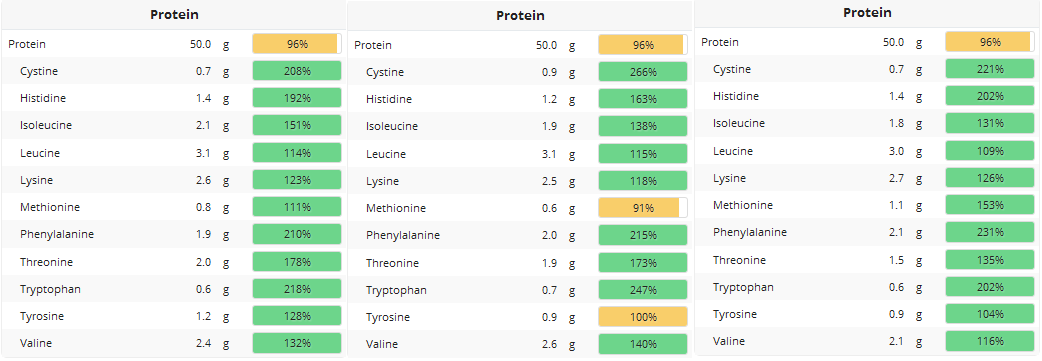
Task: Click the yellow Tyrosine 100% progress bar
Action: pyautogui.click(x=643, y=317)
